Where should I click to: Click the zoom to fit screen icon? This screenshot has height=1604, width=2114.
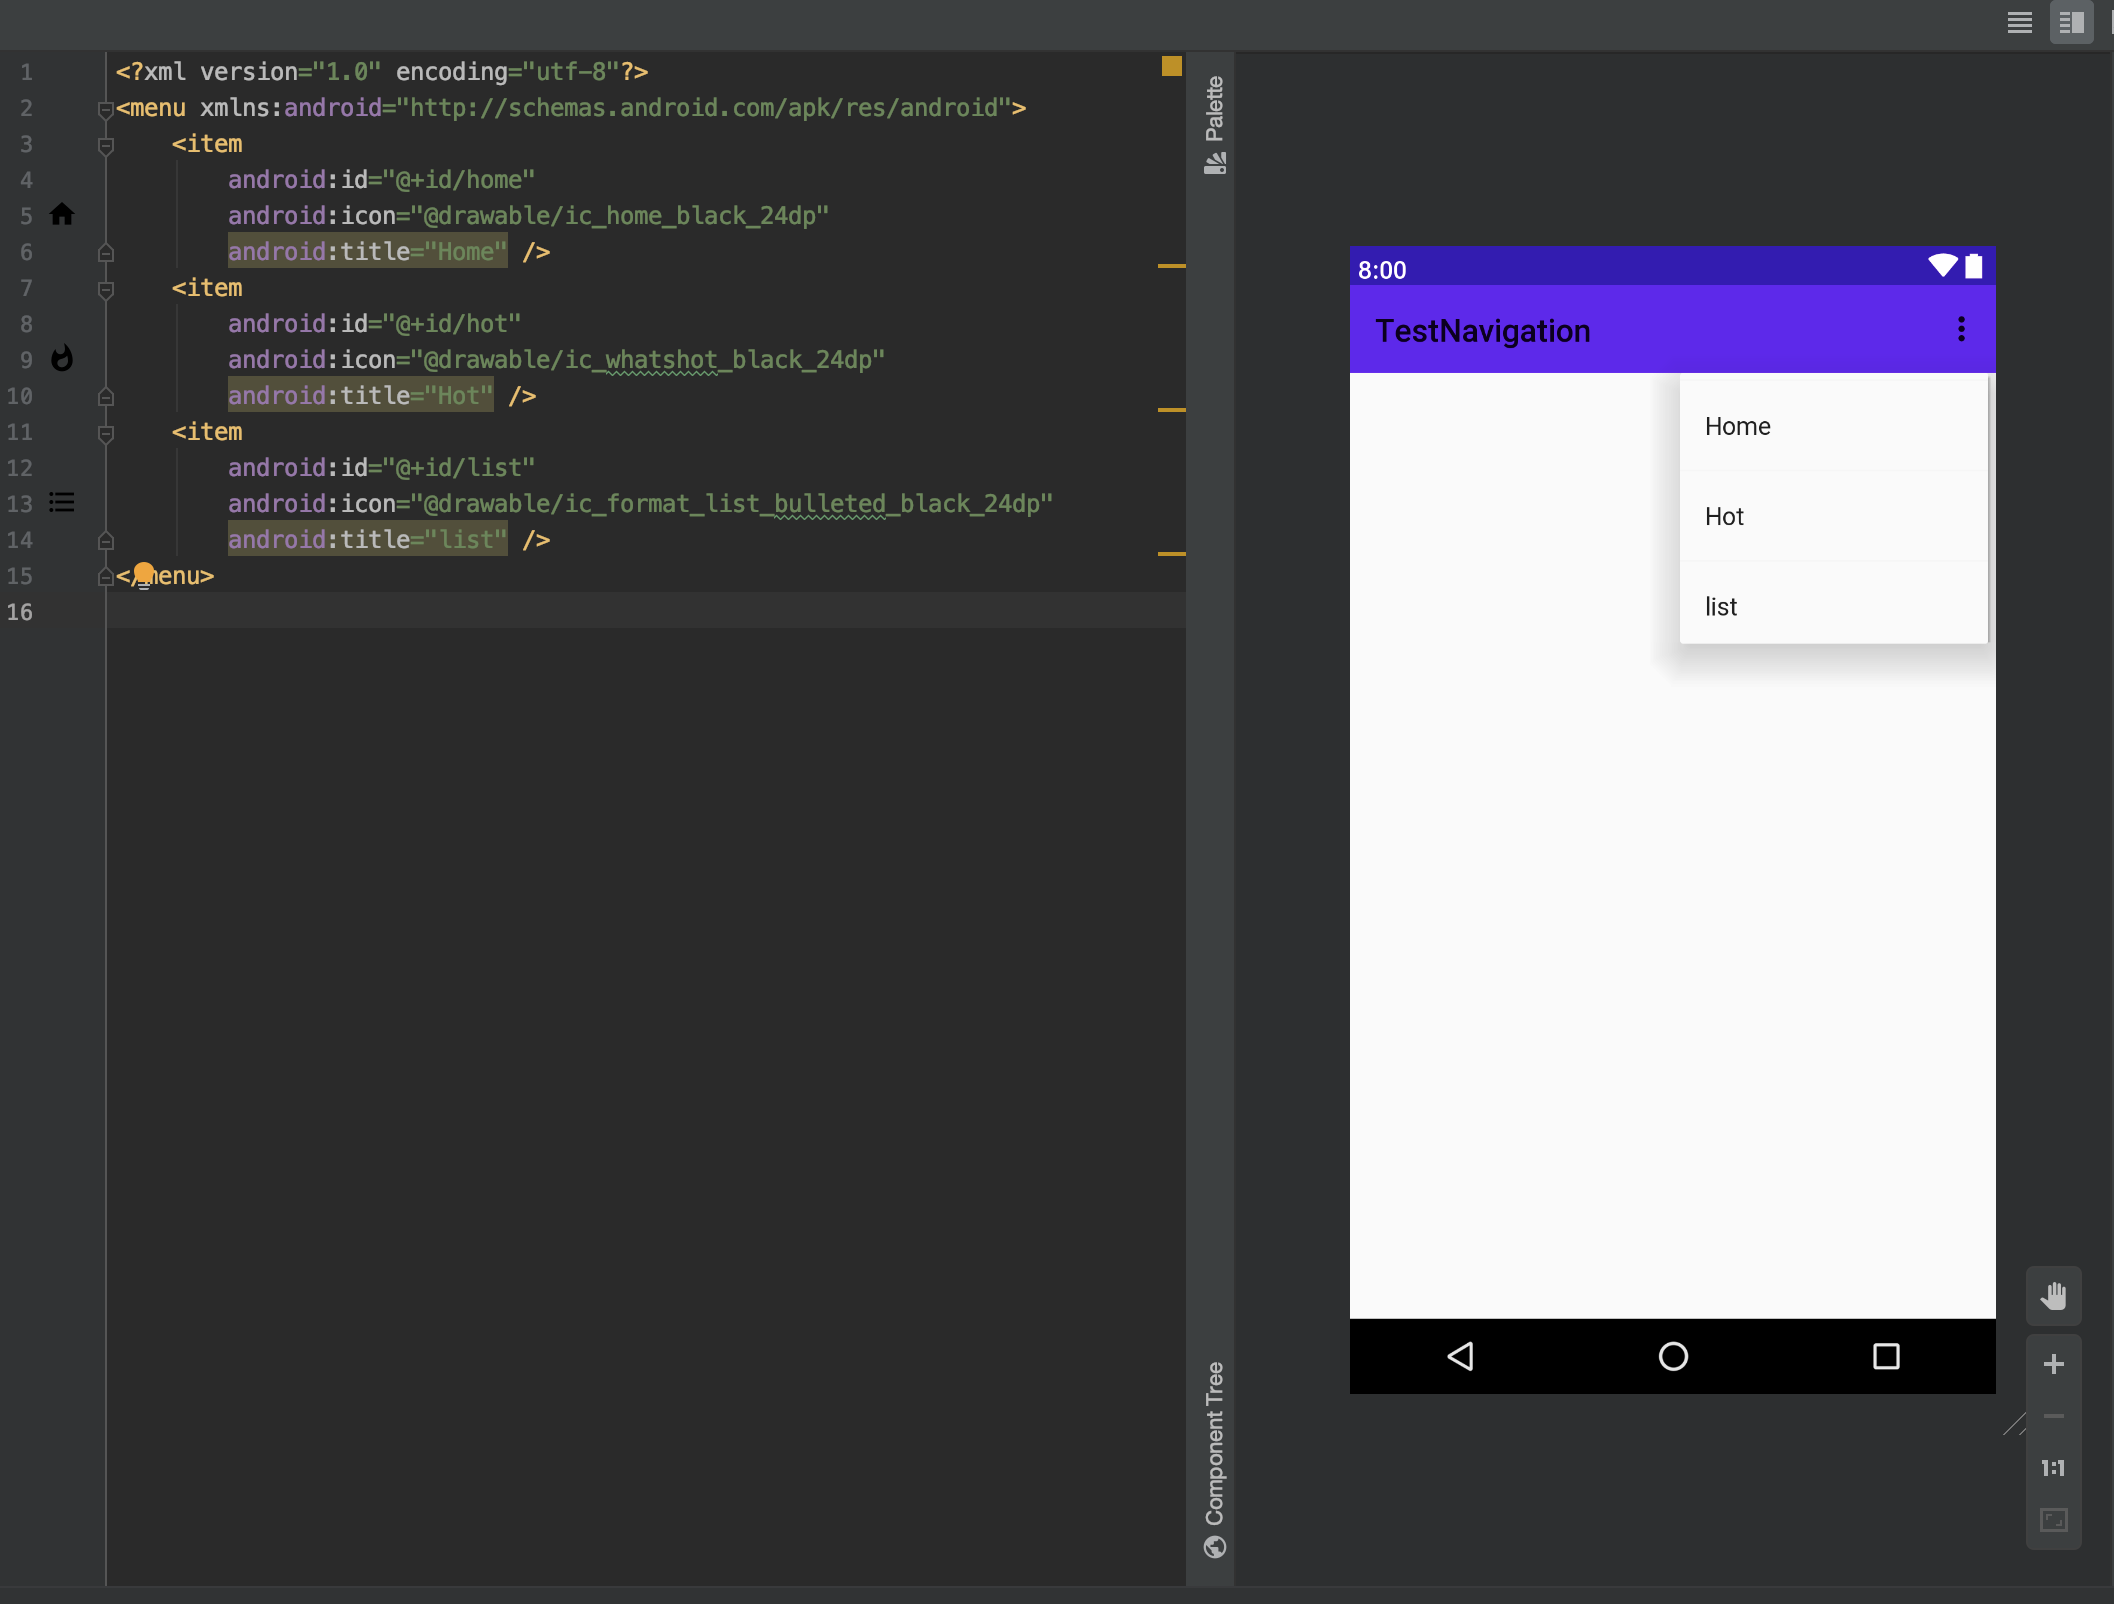click(x=2053, y=1520)
